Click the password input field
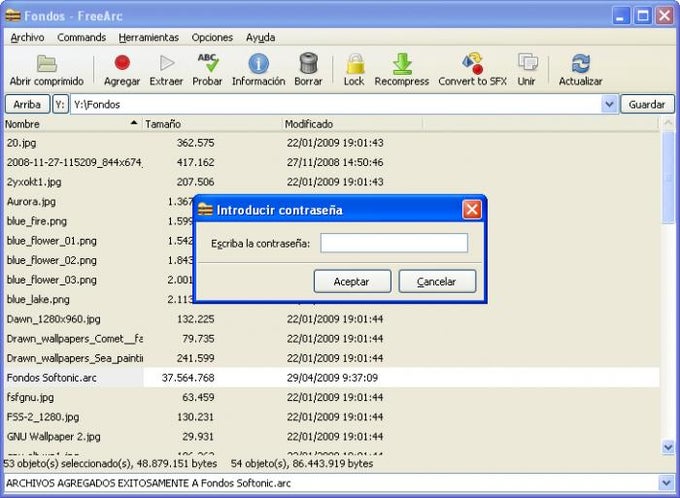This screenshot has height=498, width=680. (x=394, y=243)
